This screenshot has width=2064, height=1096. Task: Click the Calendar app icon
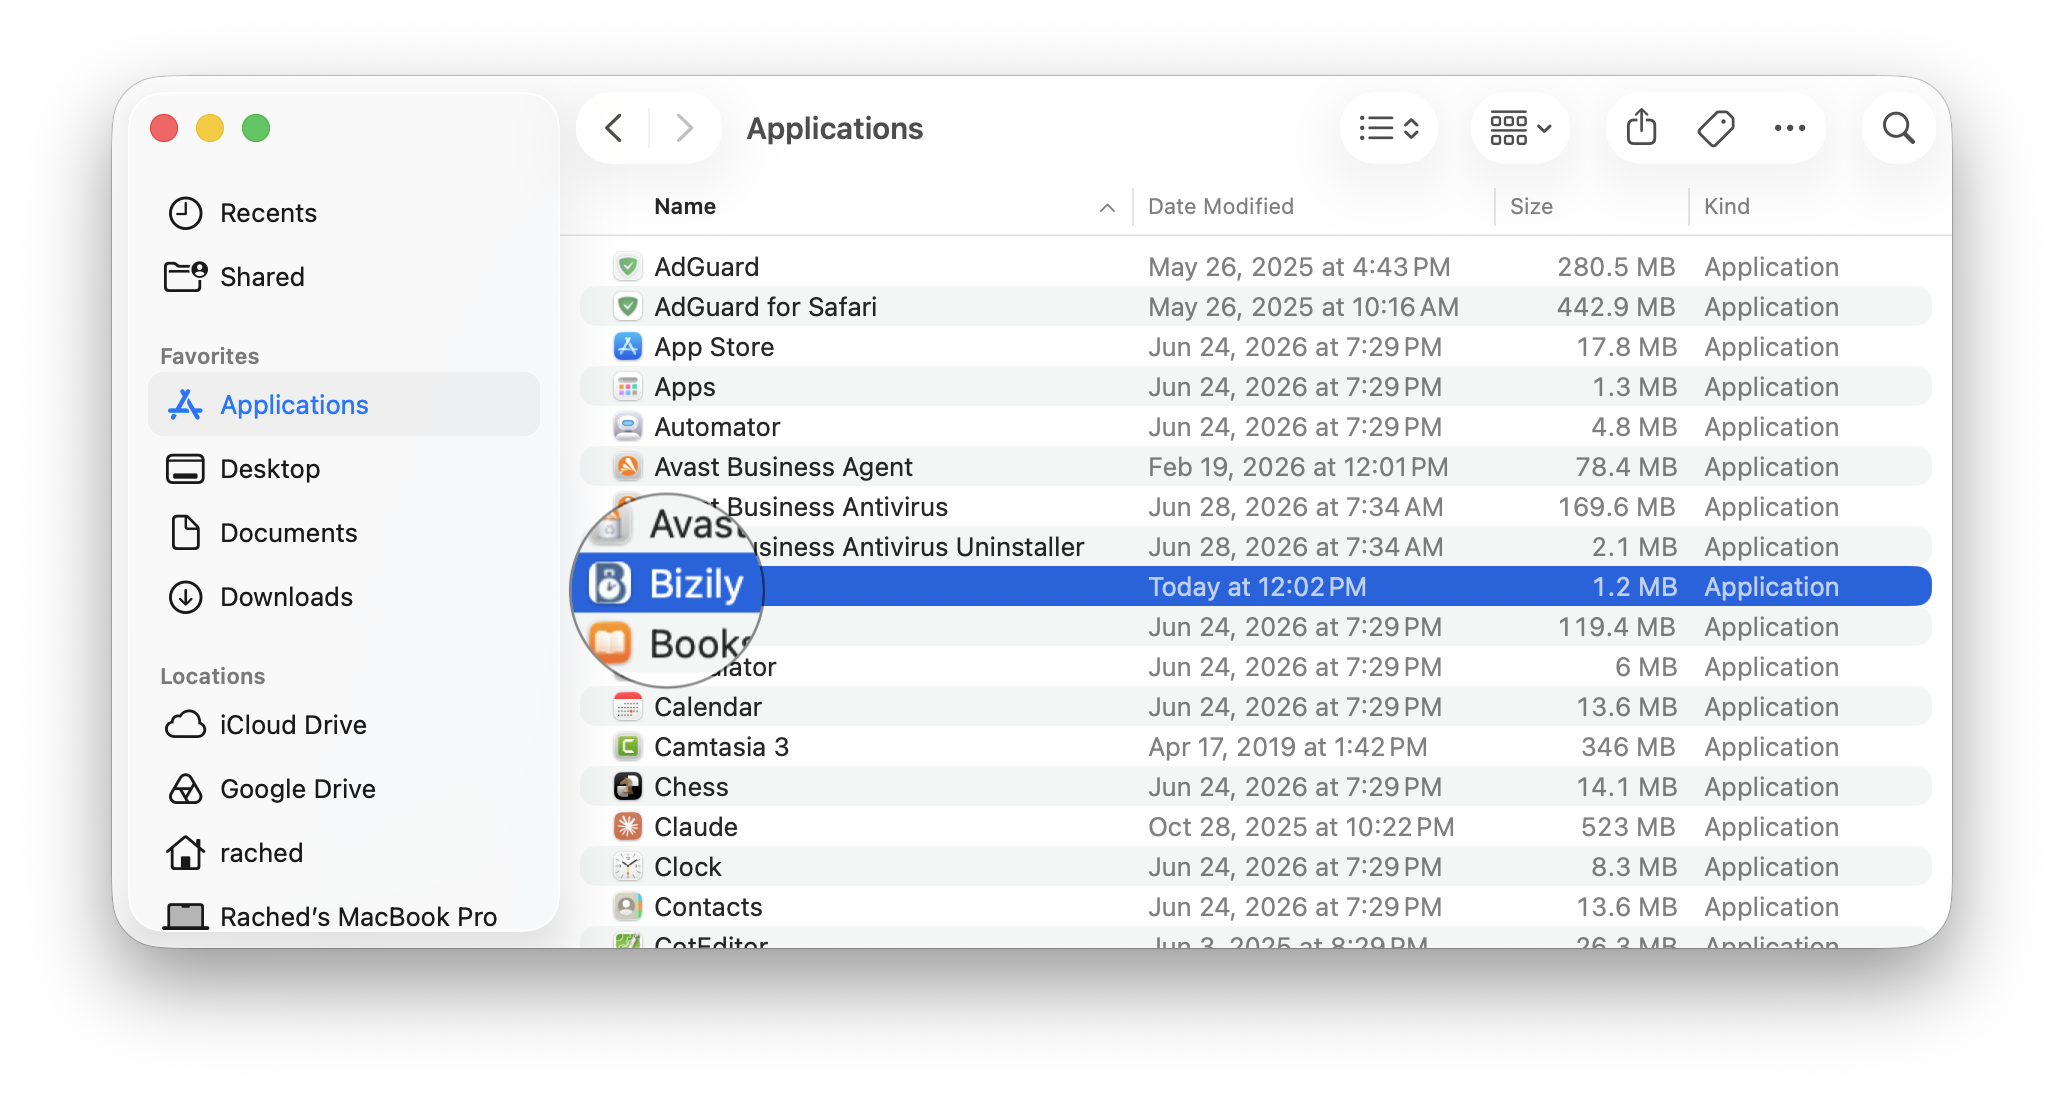coord(627,707)
